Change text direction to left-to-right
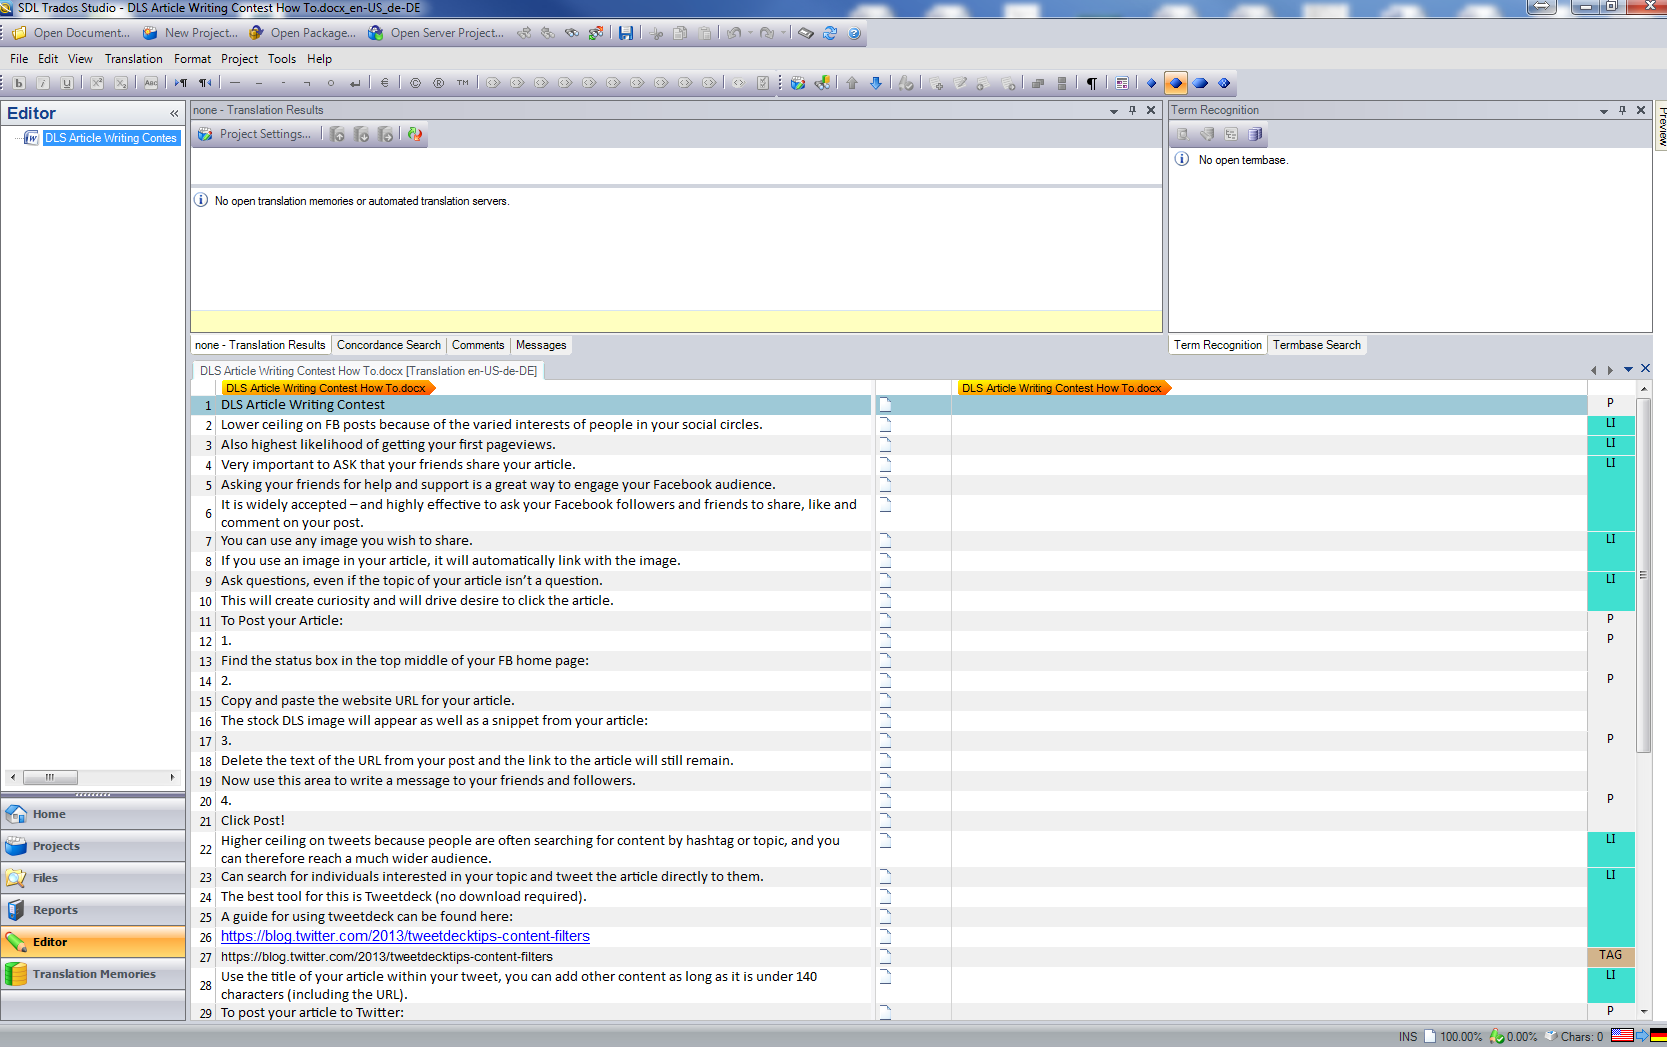1667x1047 pixels. (181, 83)
